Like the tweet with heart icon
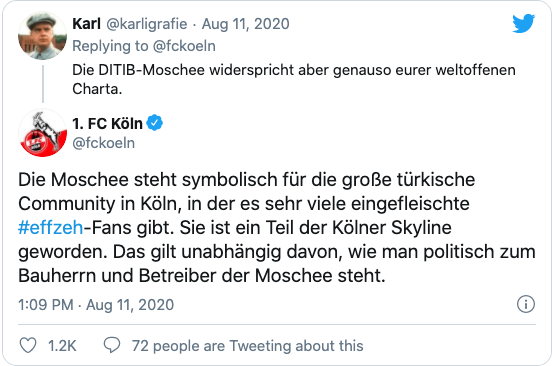 tap(28, 345)
